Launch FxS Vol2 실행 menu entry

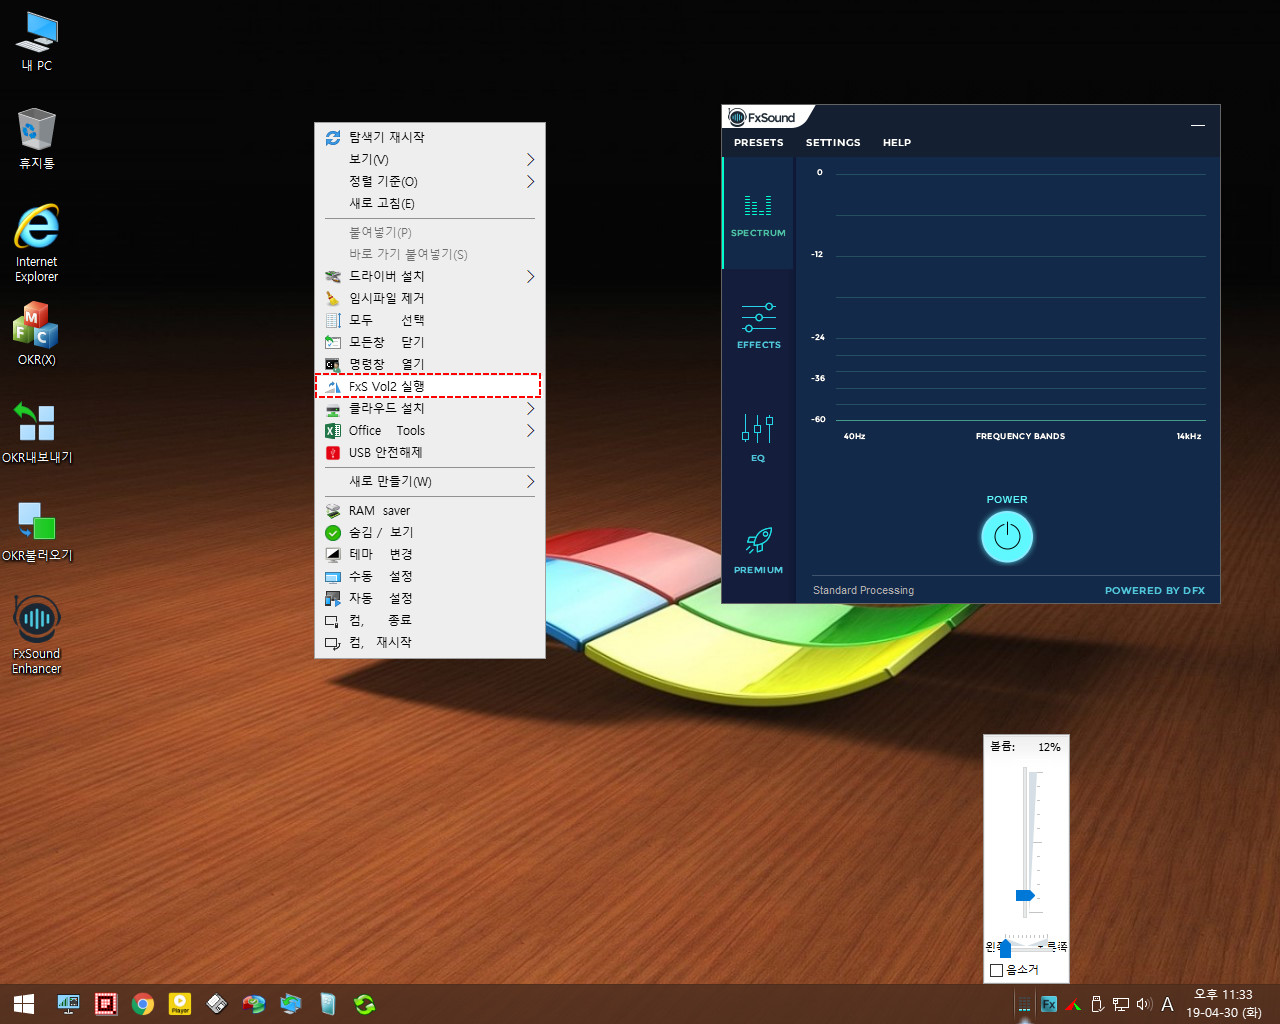[x=430, y=386]
